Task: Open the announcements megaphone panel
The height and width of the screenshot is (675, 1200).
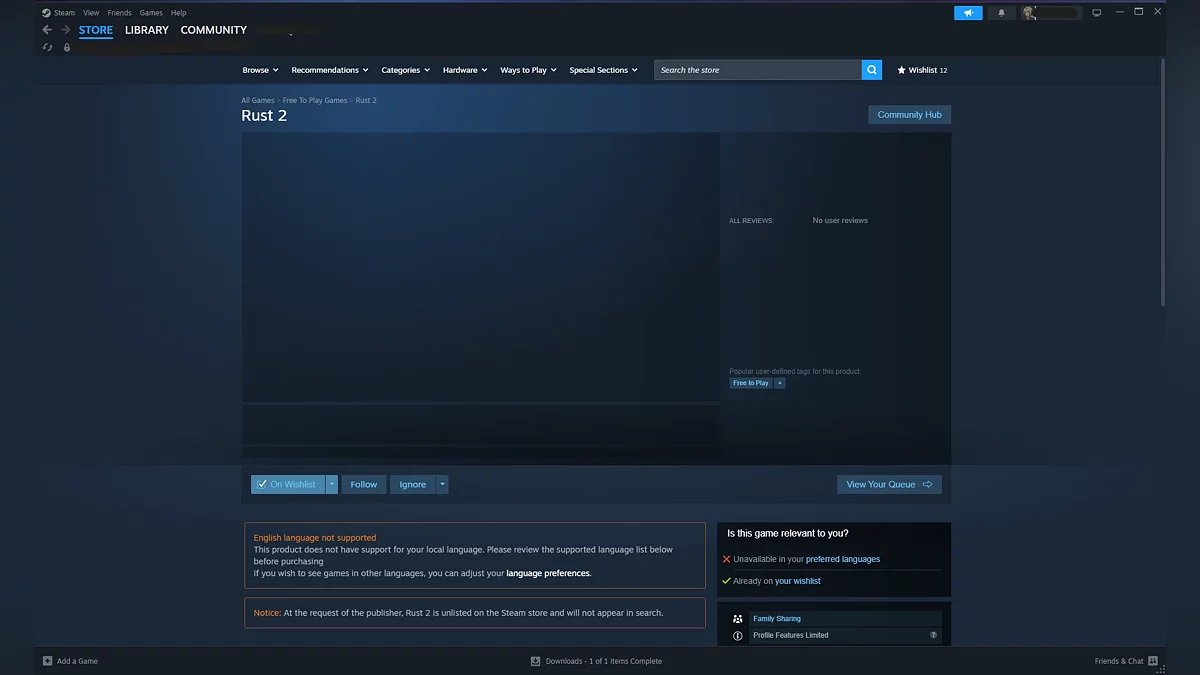Action: [967, 12]
